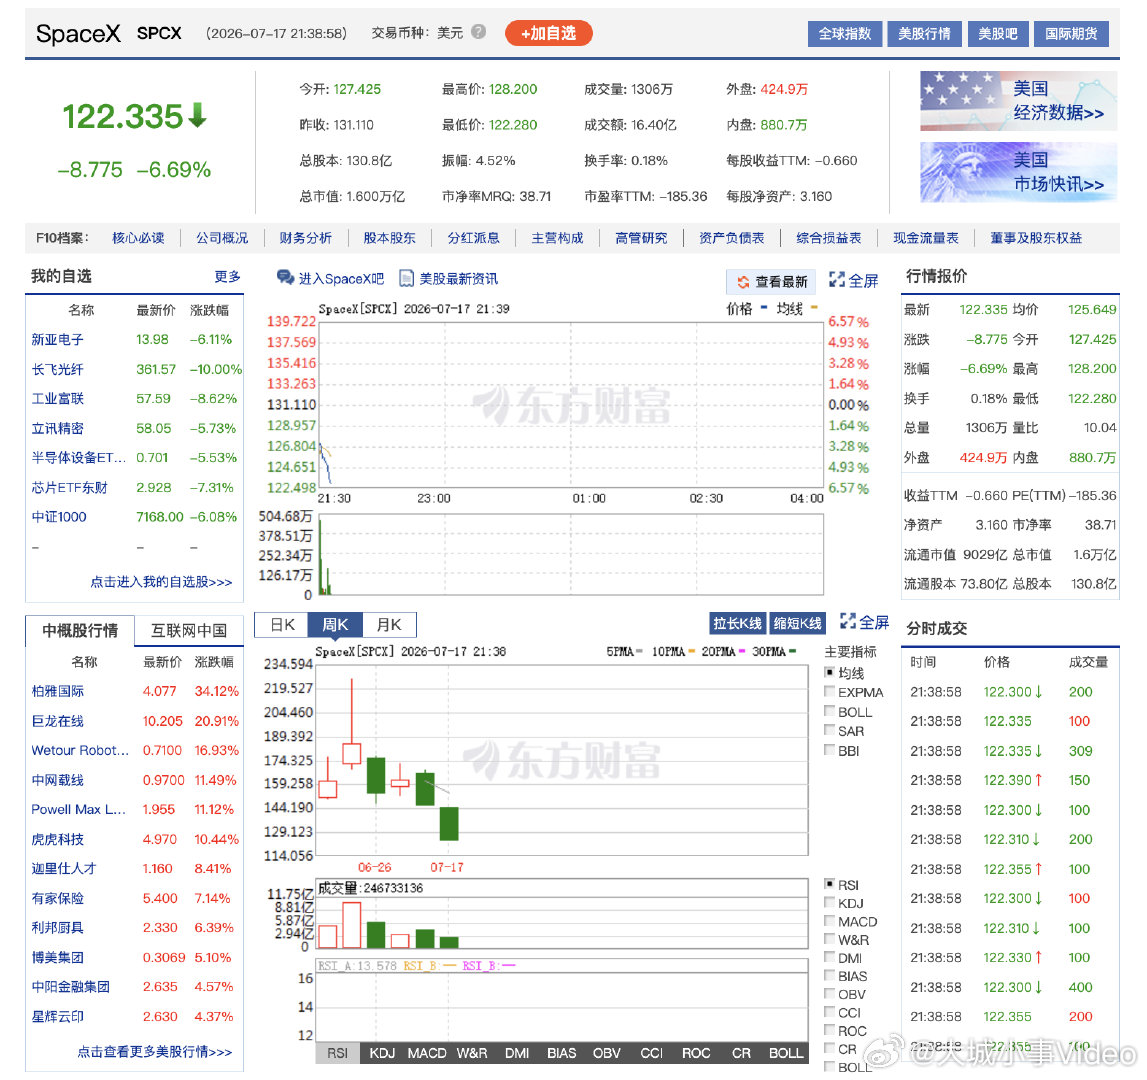This screenshot has height=1080, width=1147.
Task: Click the 全球指数 button
Action: coord(845,34)
